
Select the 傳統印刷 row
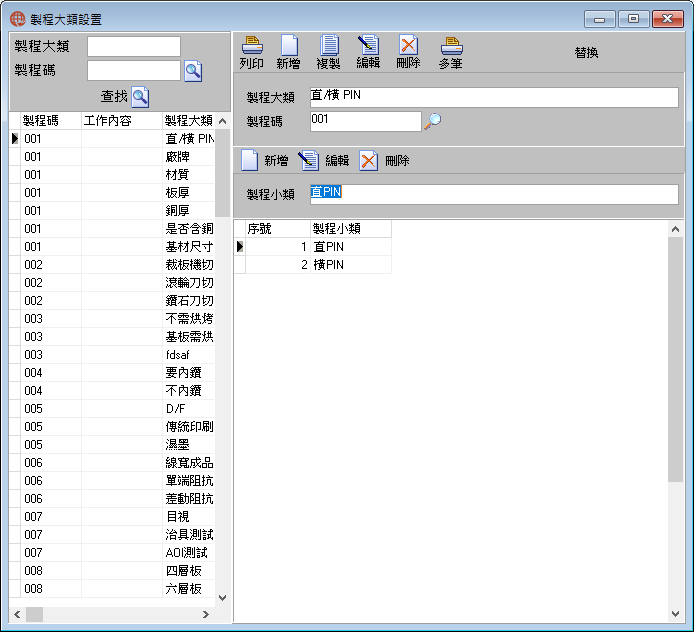tap(112, 427)
